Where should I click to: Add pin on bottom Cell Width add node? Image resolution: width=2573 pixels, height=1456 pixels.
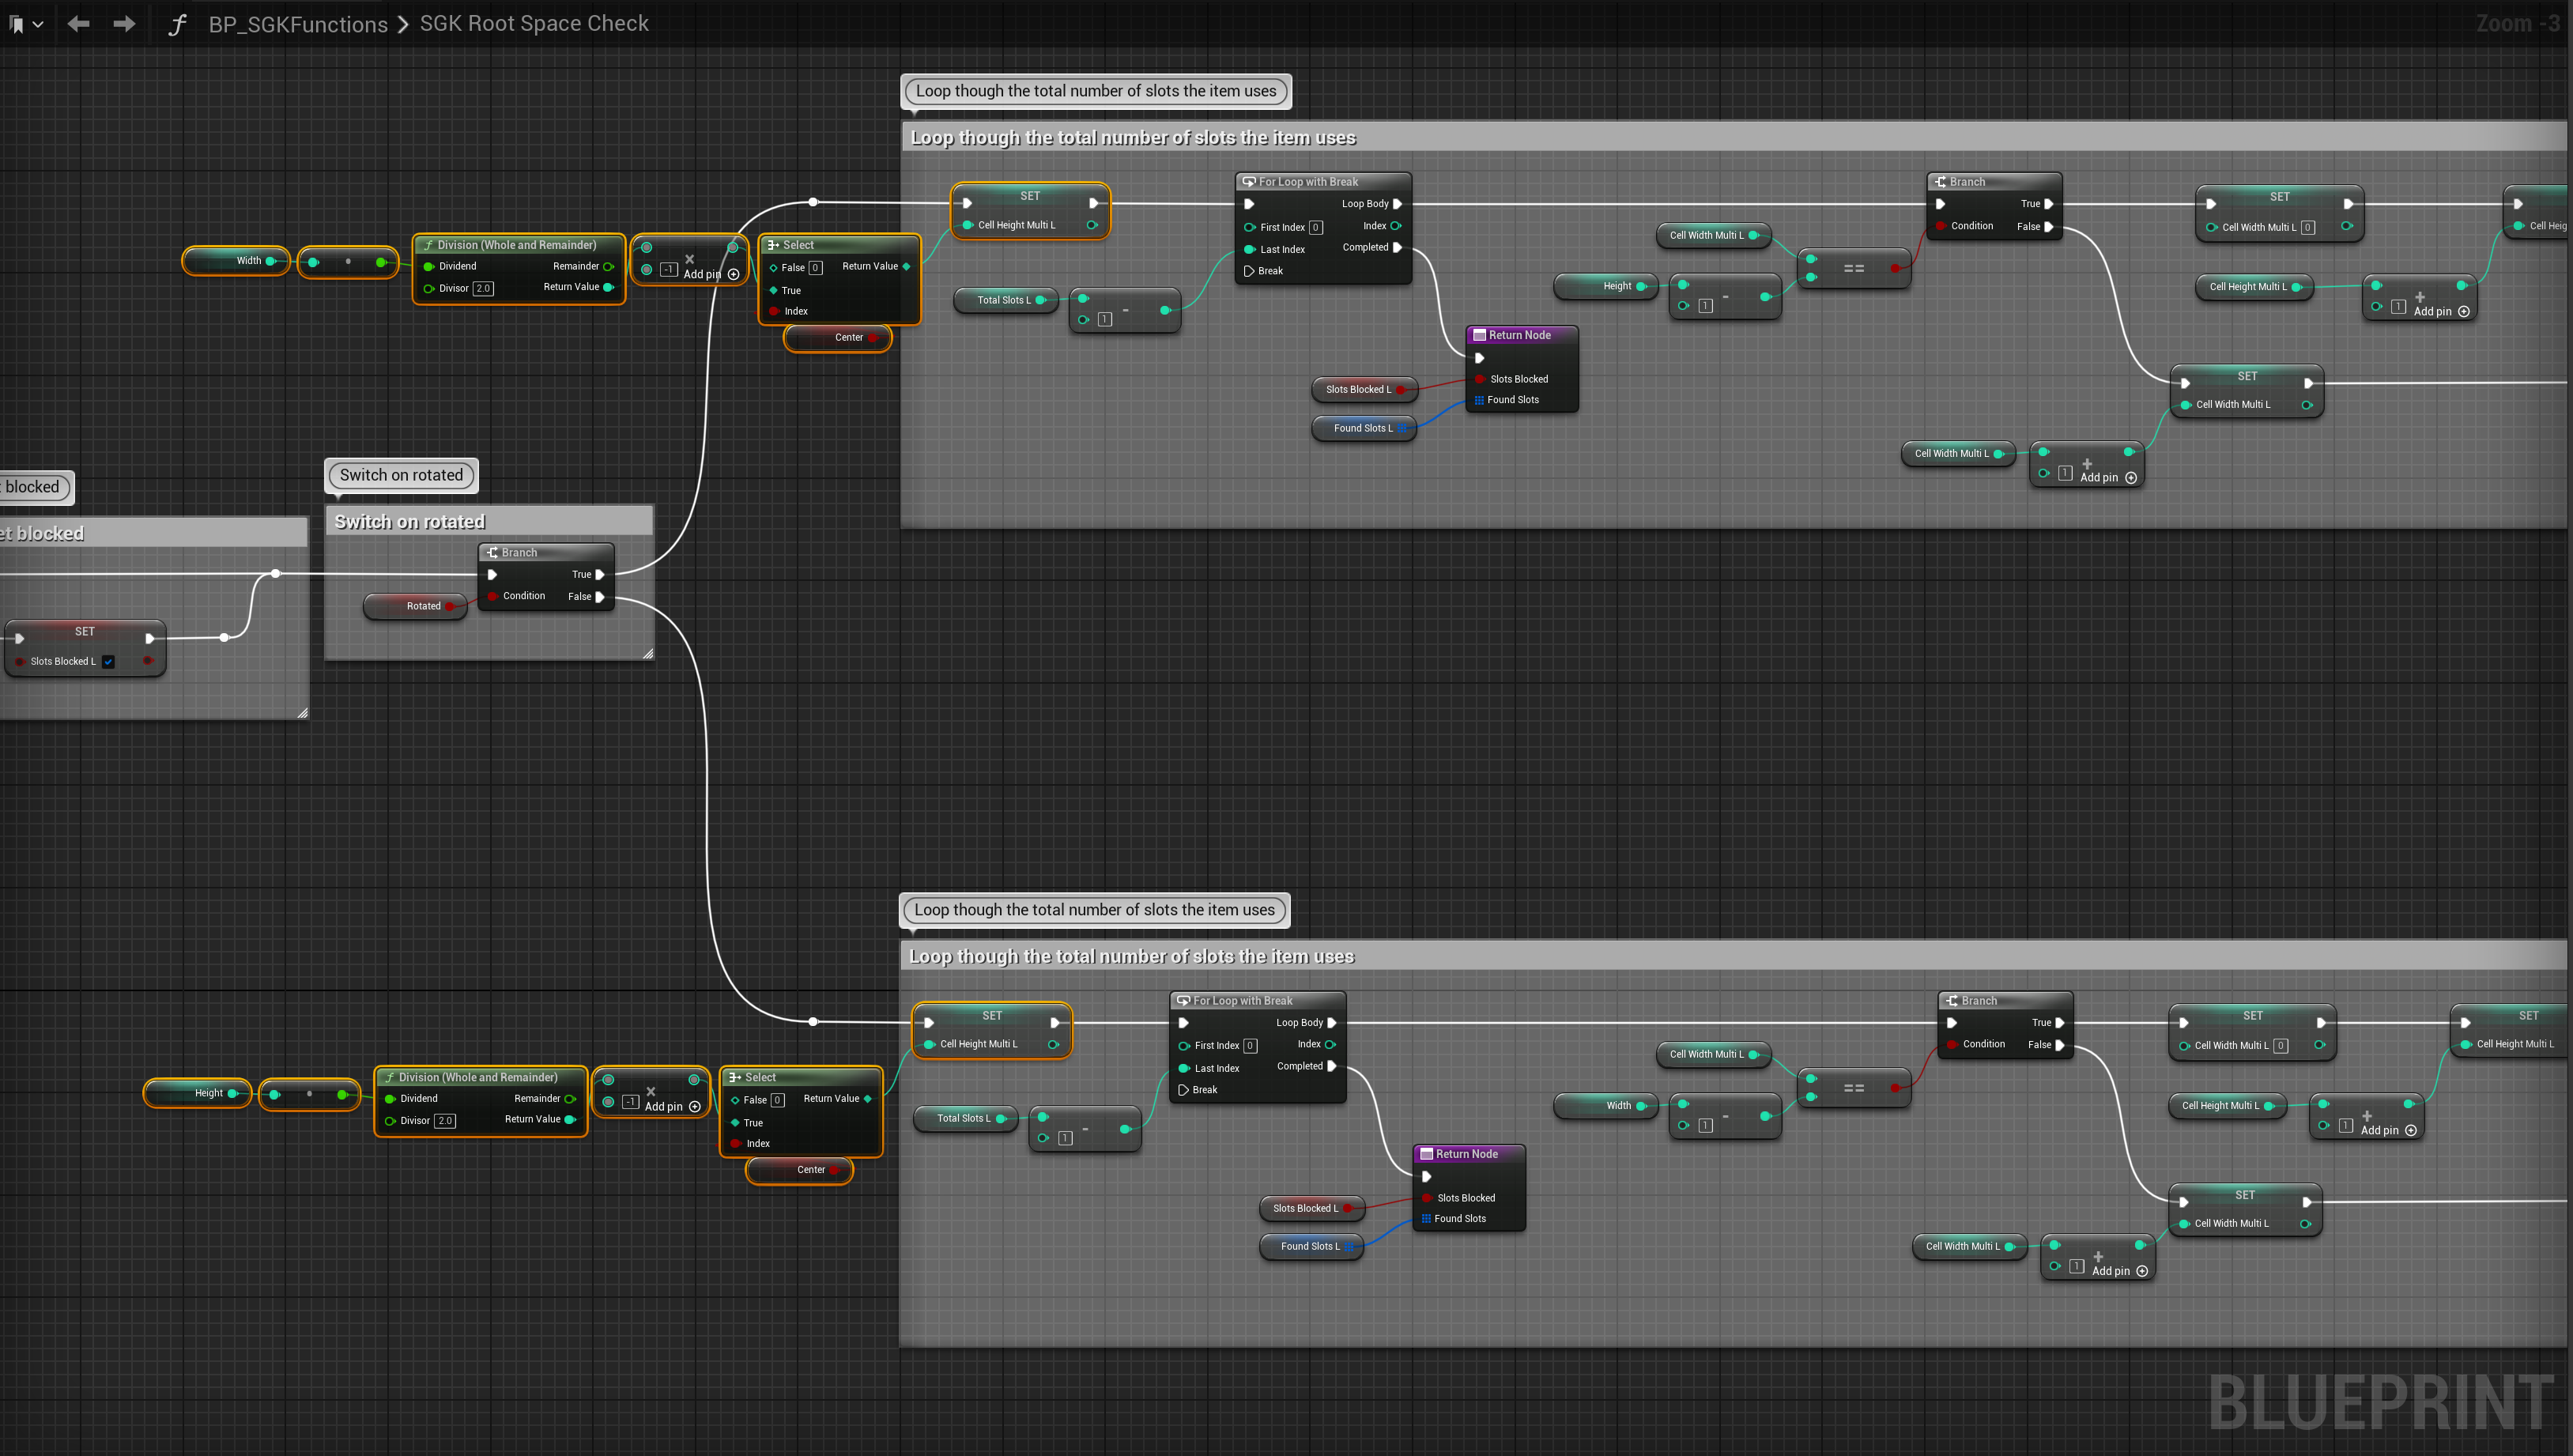2142,1271
